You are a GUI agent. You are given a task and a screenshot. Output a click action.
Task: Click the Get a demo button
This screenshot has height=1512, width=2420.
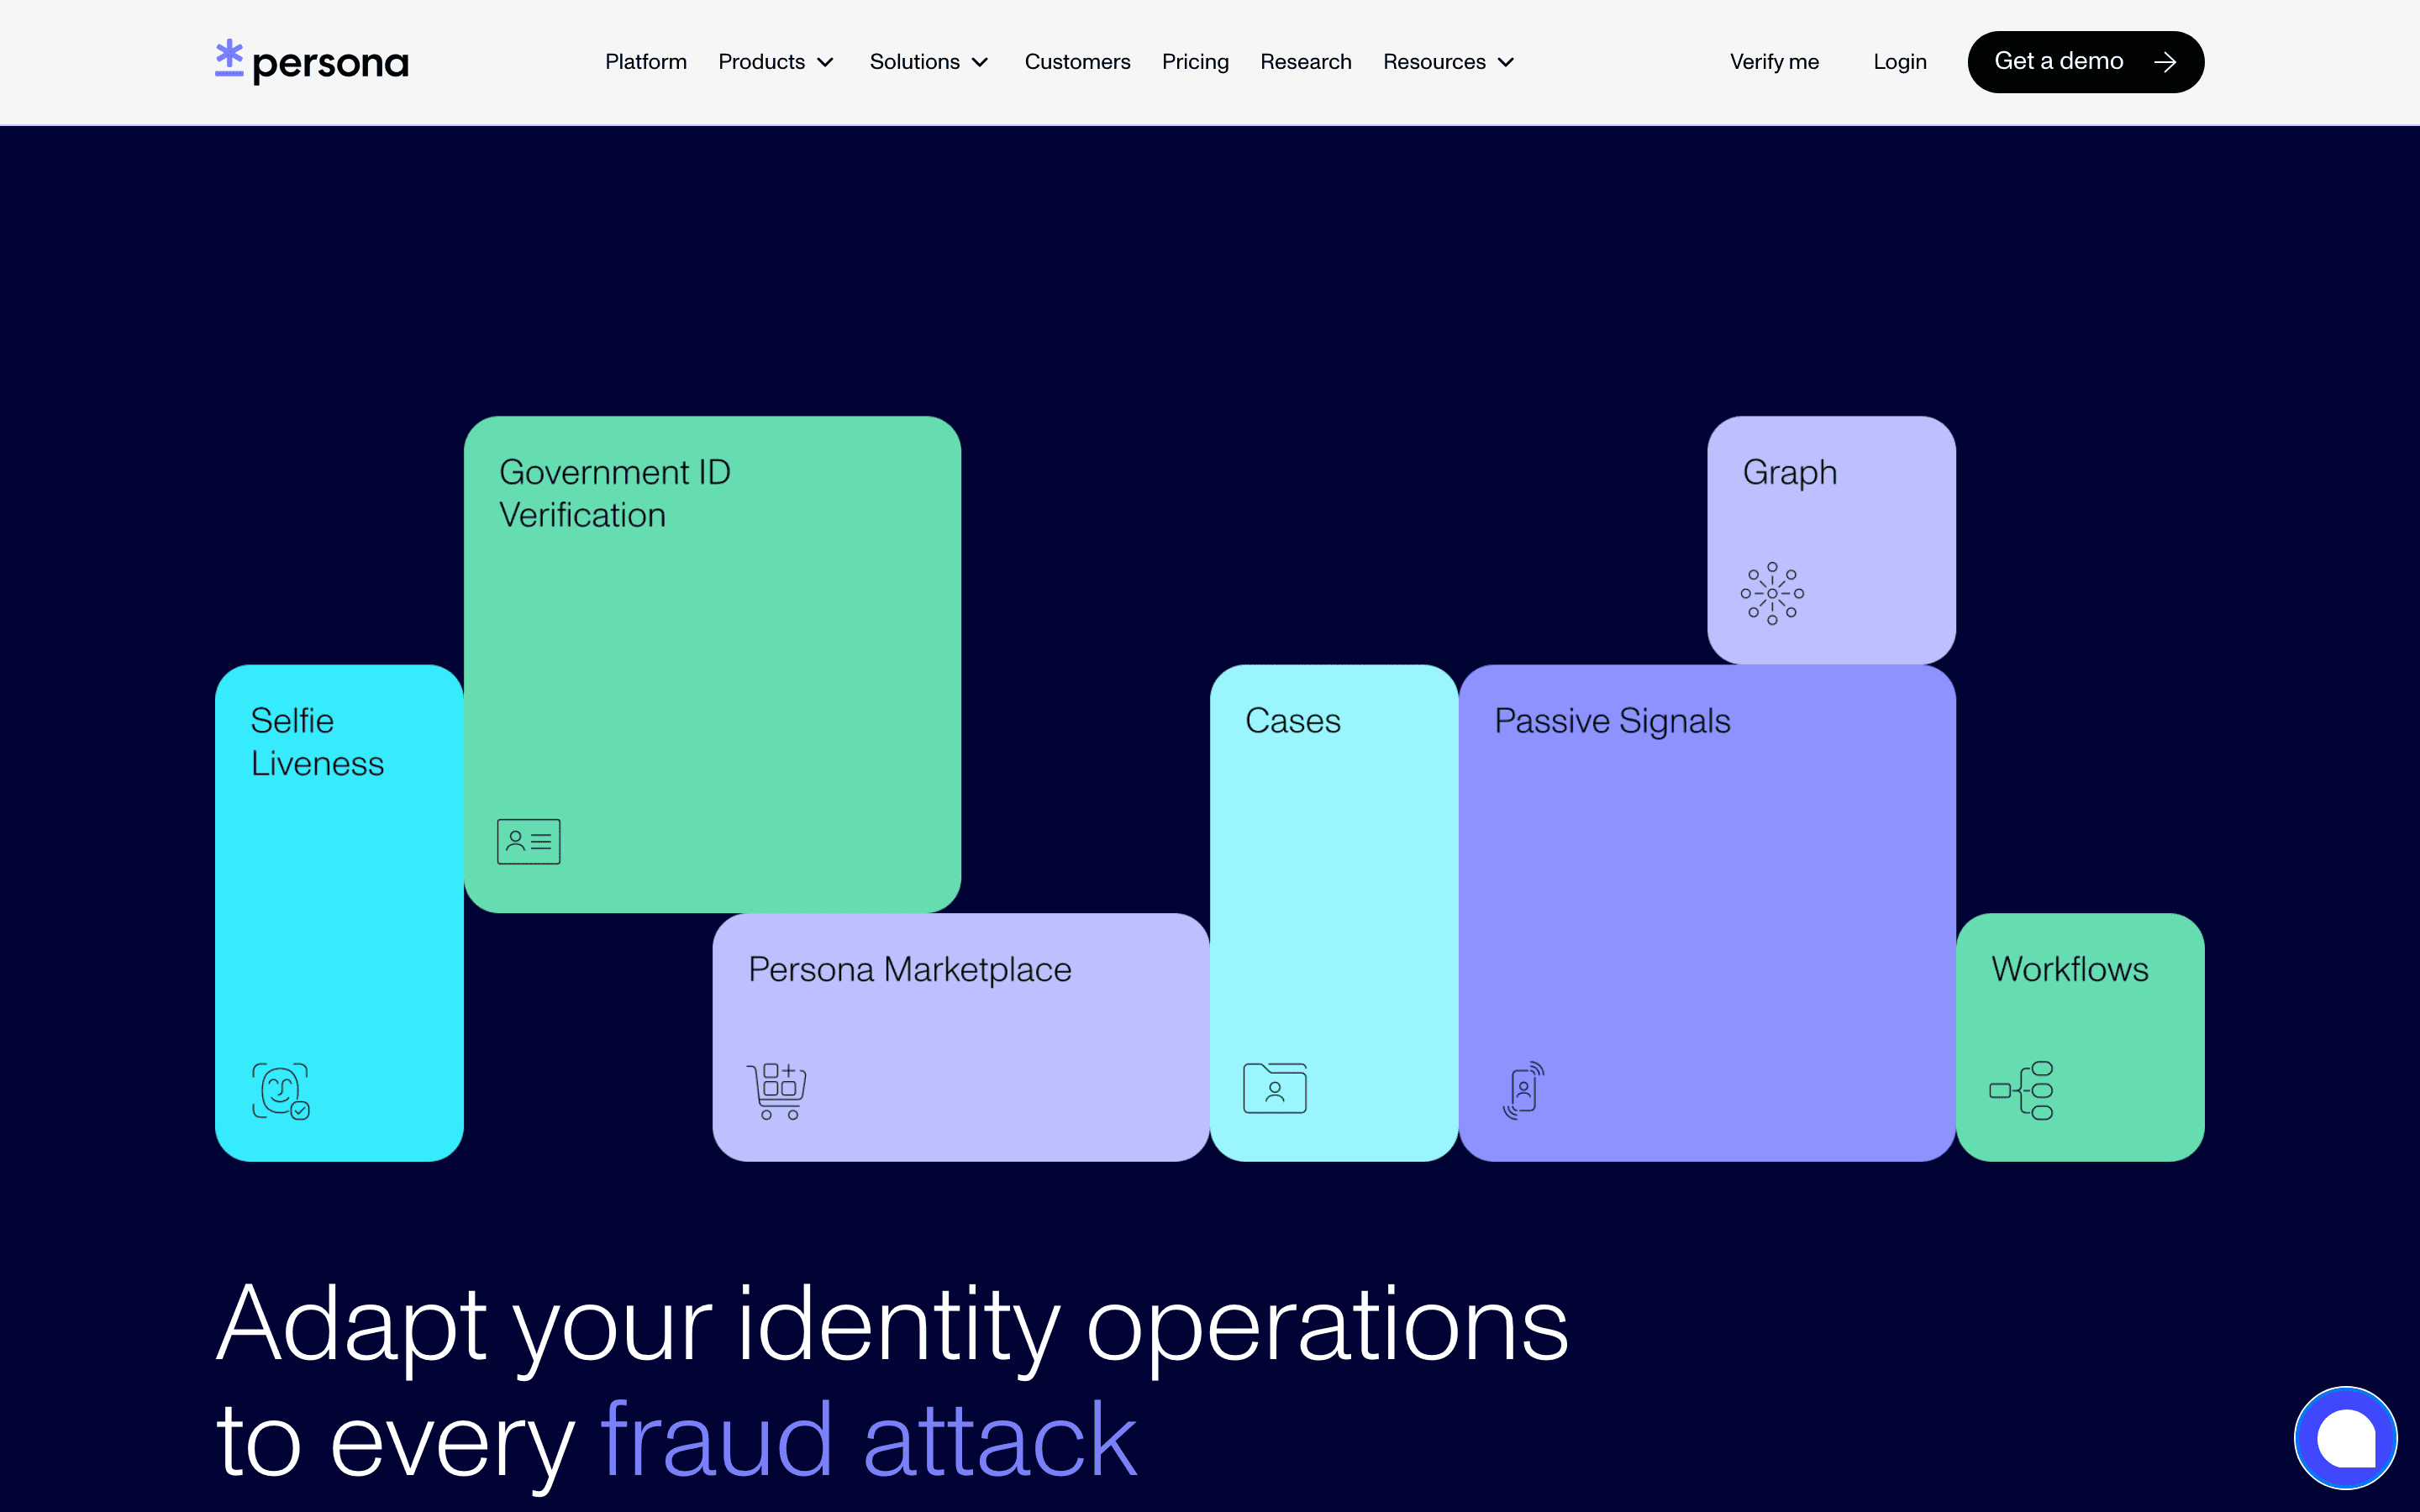click(2085, 62)
